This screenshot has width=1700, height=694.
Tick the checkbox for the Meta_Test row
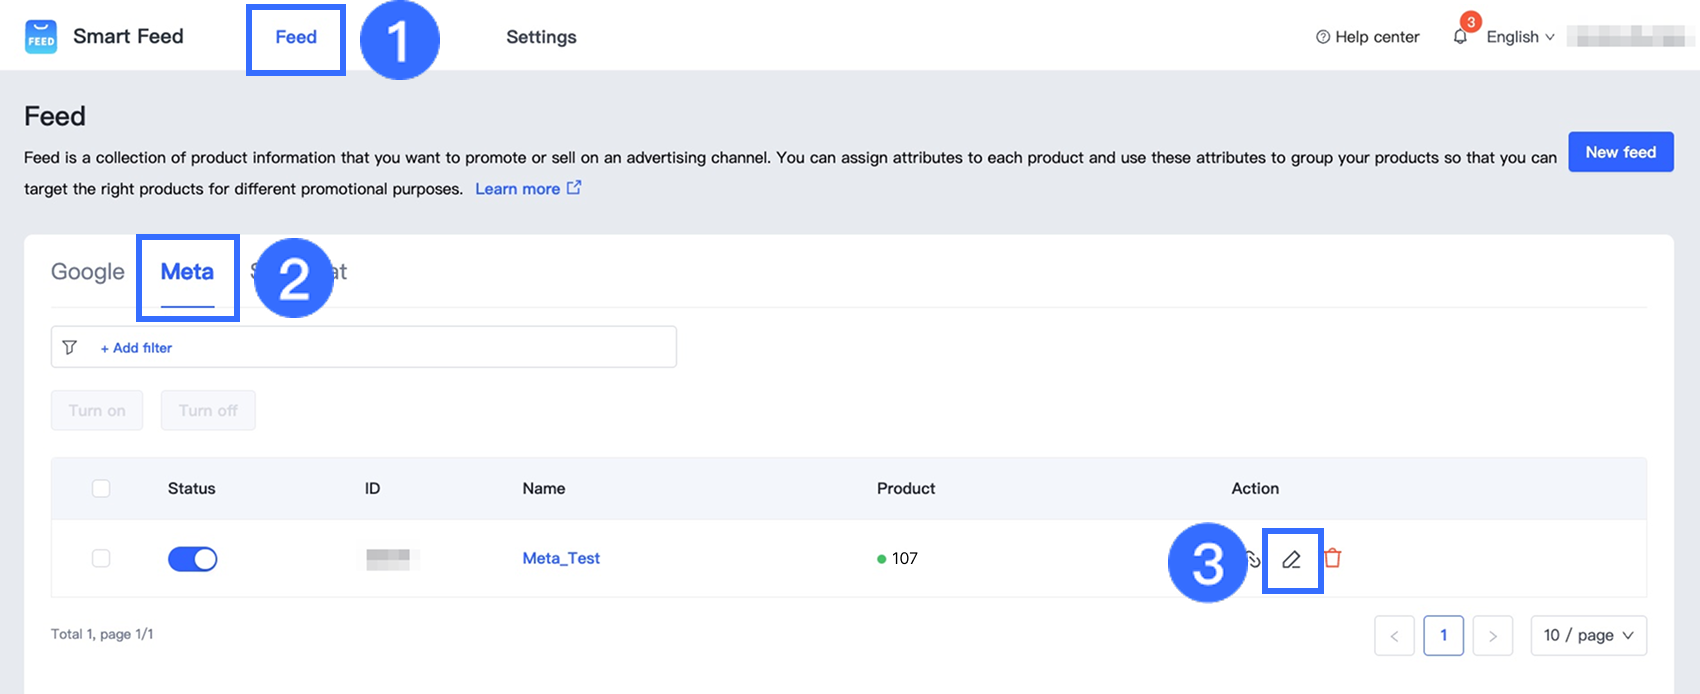coord(101,558)
